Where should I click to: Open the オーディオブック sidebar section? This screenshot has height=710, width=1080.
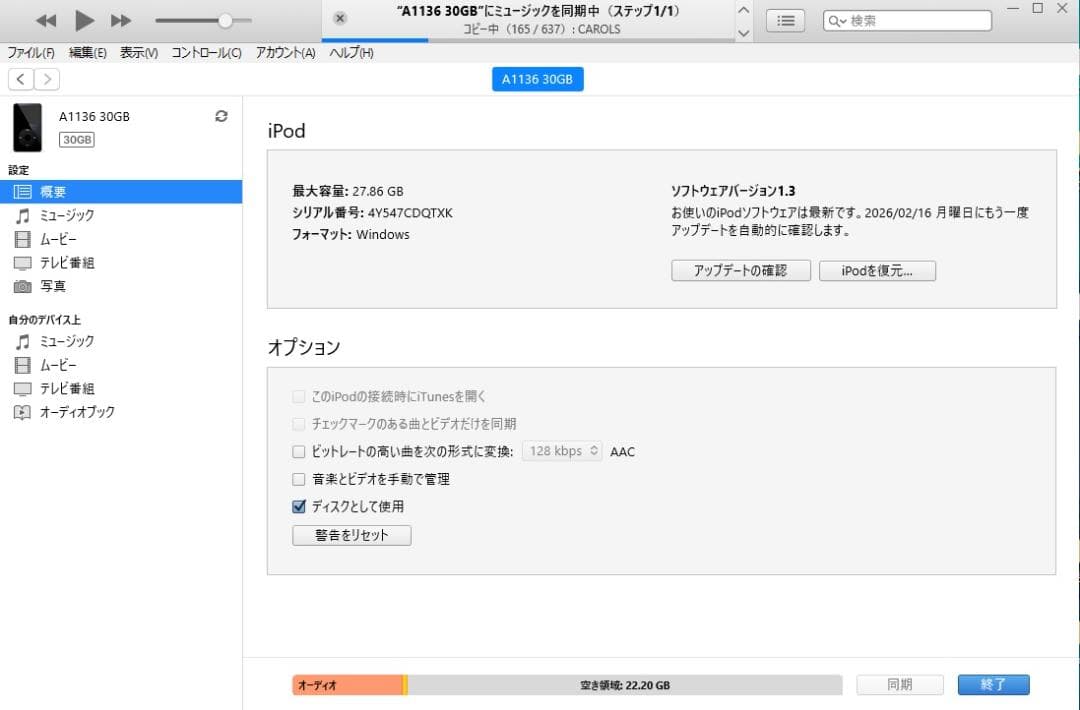(x=84, y=411)
